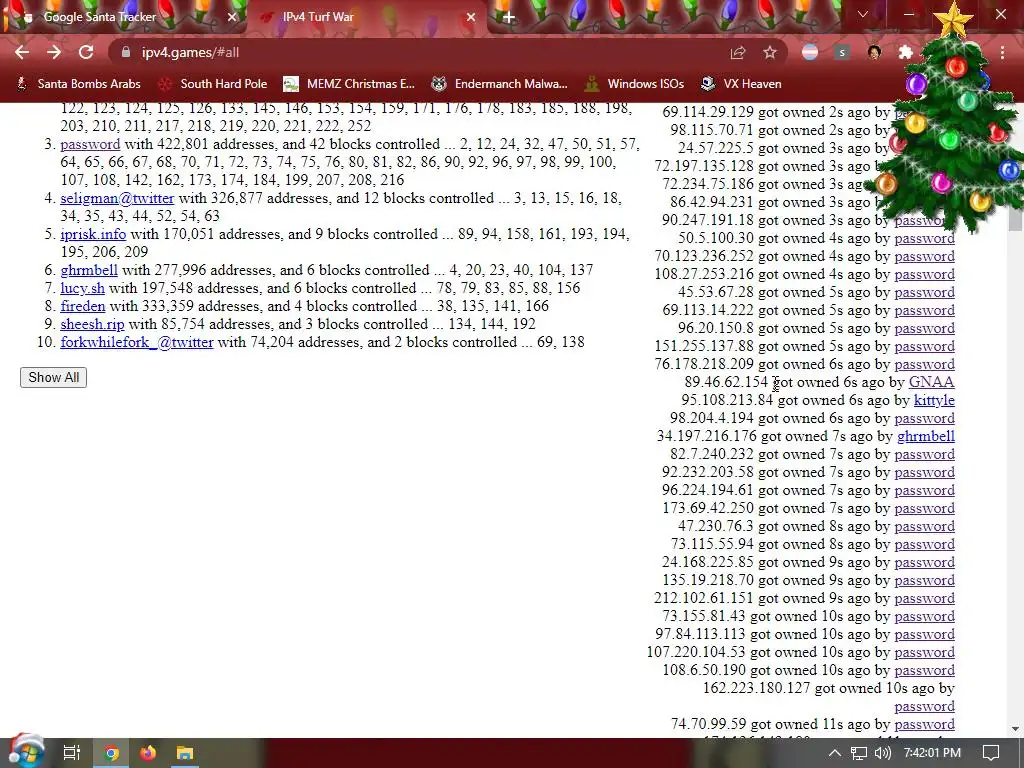Open the tab search dropdown arrow
This screenshot has width=1024, height=768.
[863, 14]
